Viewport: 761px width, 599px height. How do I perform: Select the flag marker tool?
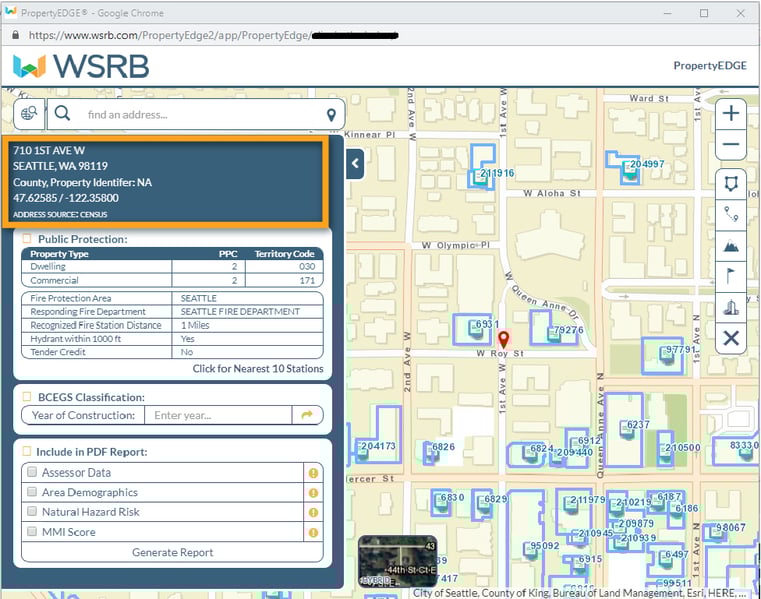tap(731, 276)
